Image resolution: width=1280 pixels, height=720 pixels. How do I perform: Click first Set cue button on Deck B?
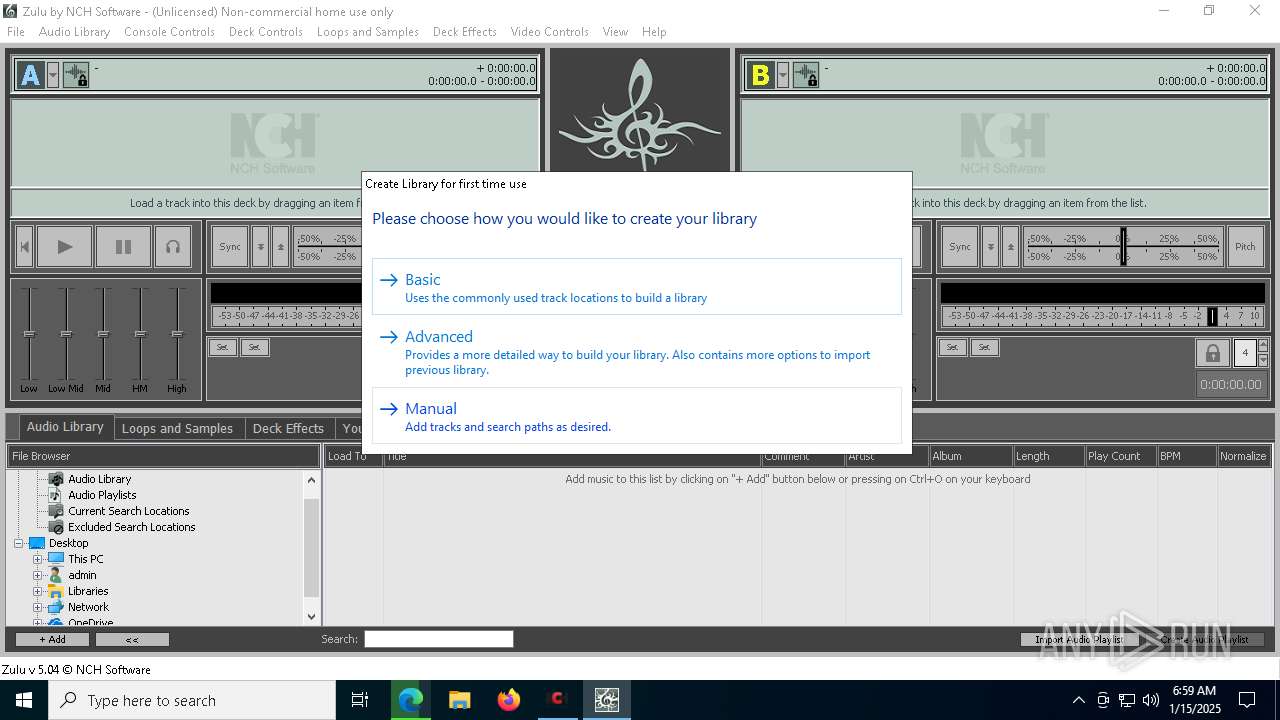point(952,347)
